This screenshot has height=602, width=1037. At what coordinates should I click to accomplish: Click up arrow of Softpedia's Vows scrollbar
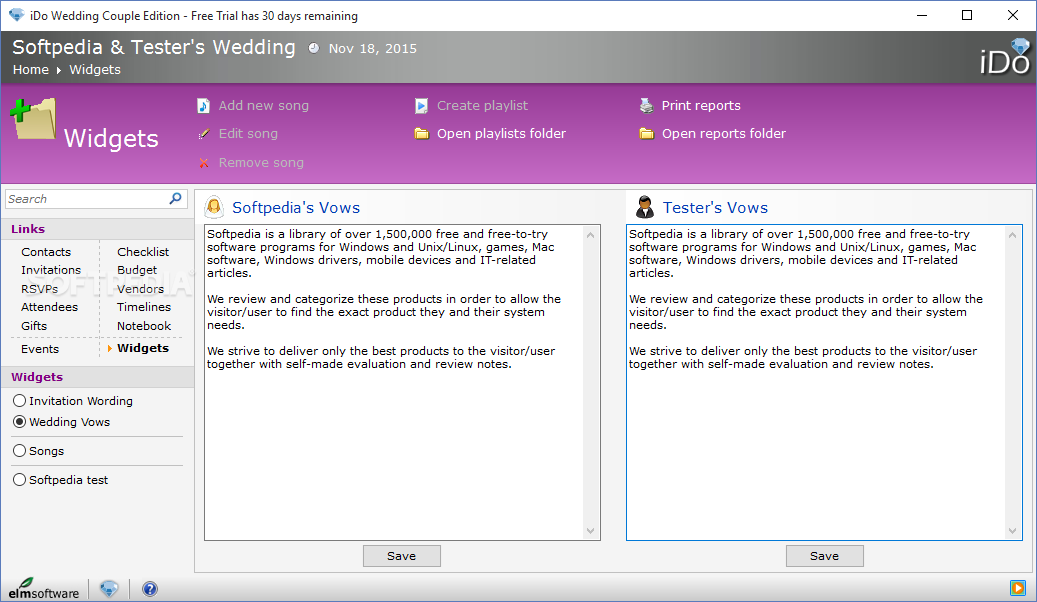[x=591, y=235]
